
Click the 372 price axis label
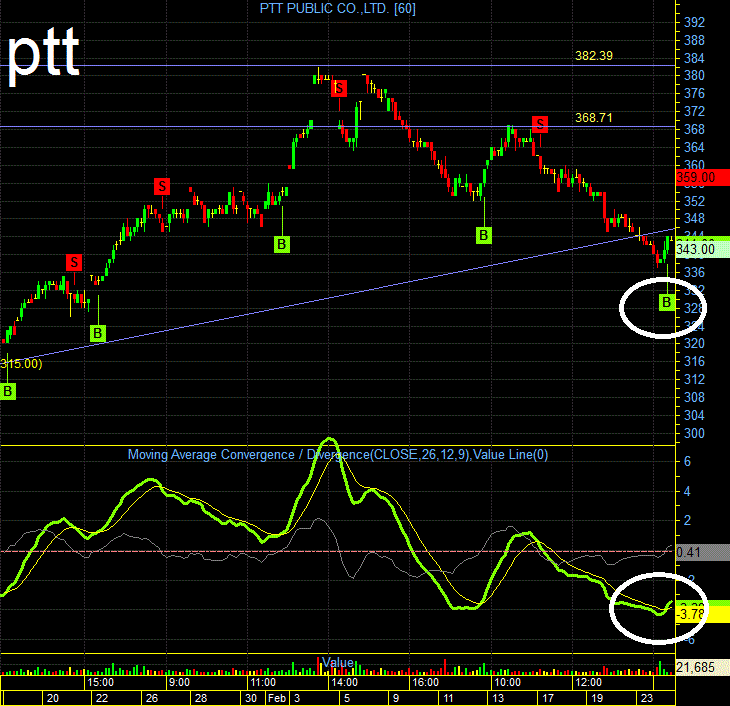(x=694, y=112)
